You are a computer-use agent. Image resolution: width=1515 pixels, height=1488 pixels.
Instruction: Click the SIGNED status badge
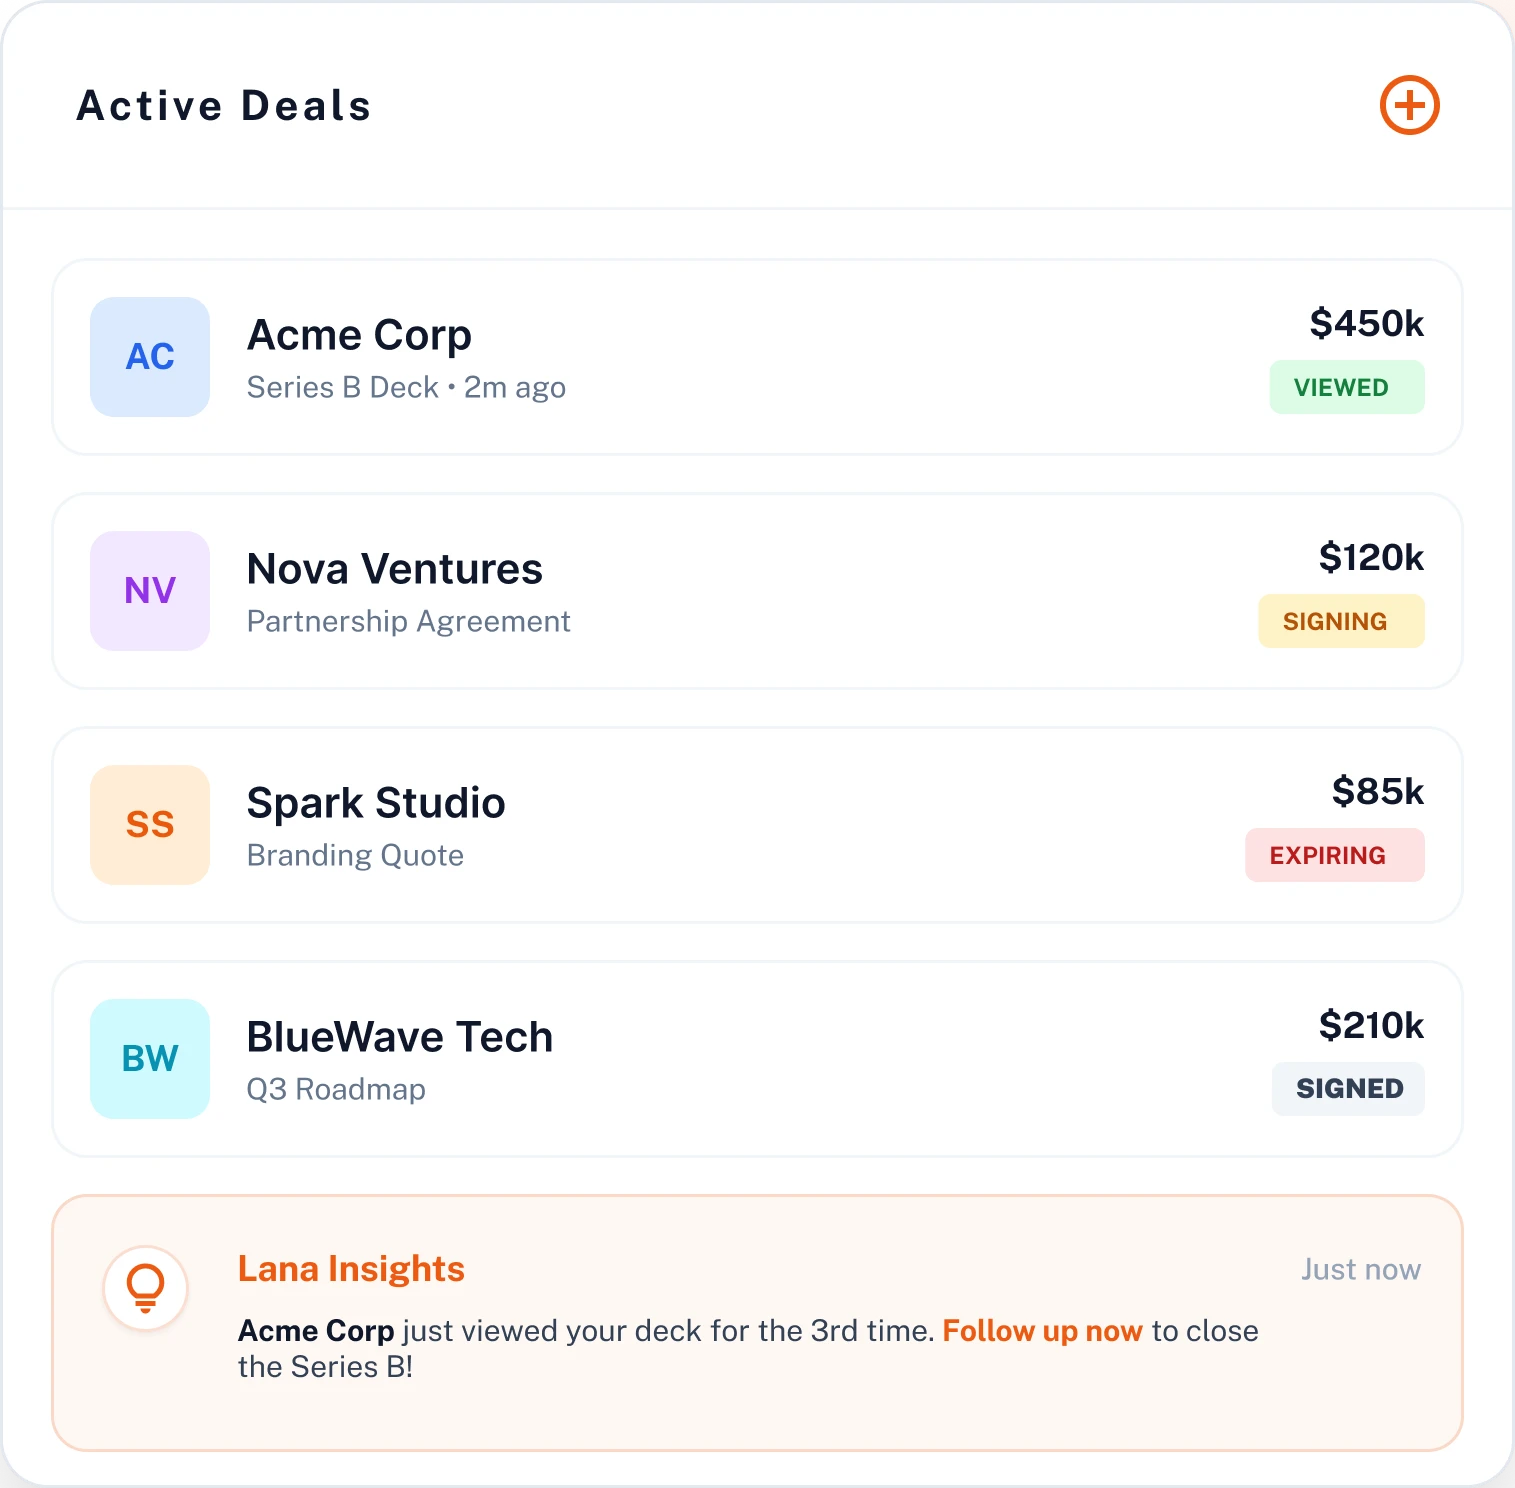pos(1348,1089)
